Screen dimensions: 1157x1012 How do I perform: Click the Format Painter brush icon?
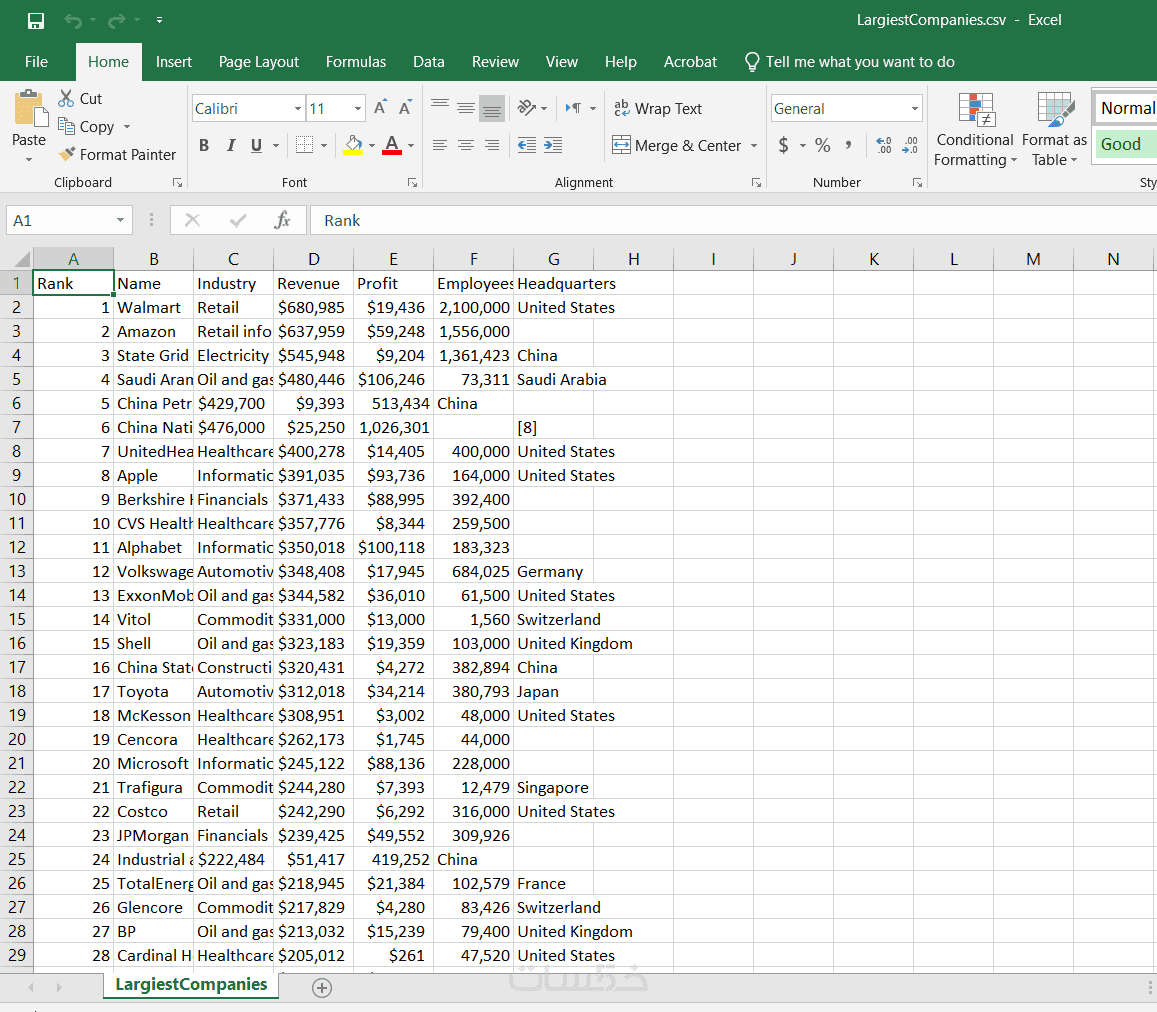coord(67,154)
